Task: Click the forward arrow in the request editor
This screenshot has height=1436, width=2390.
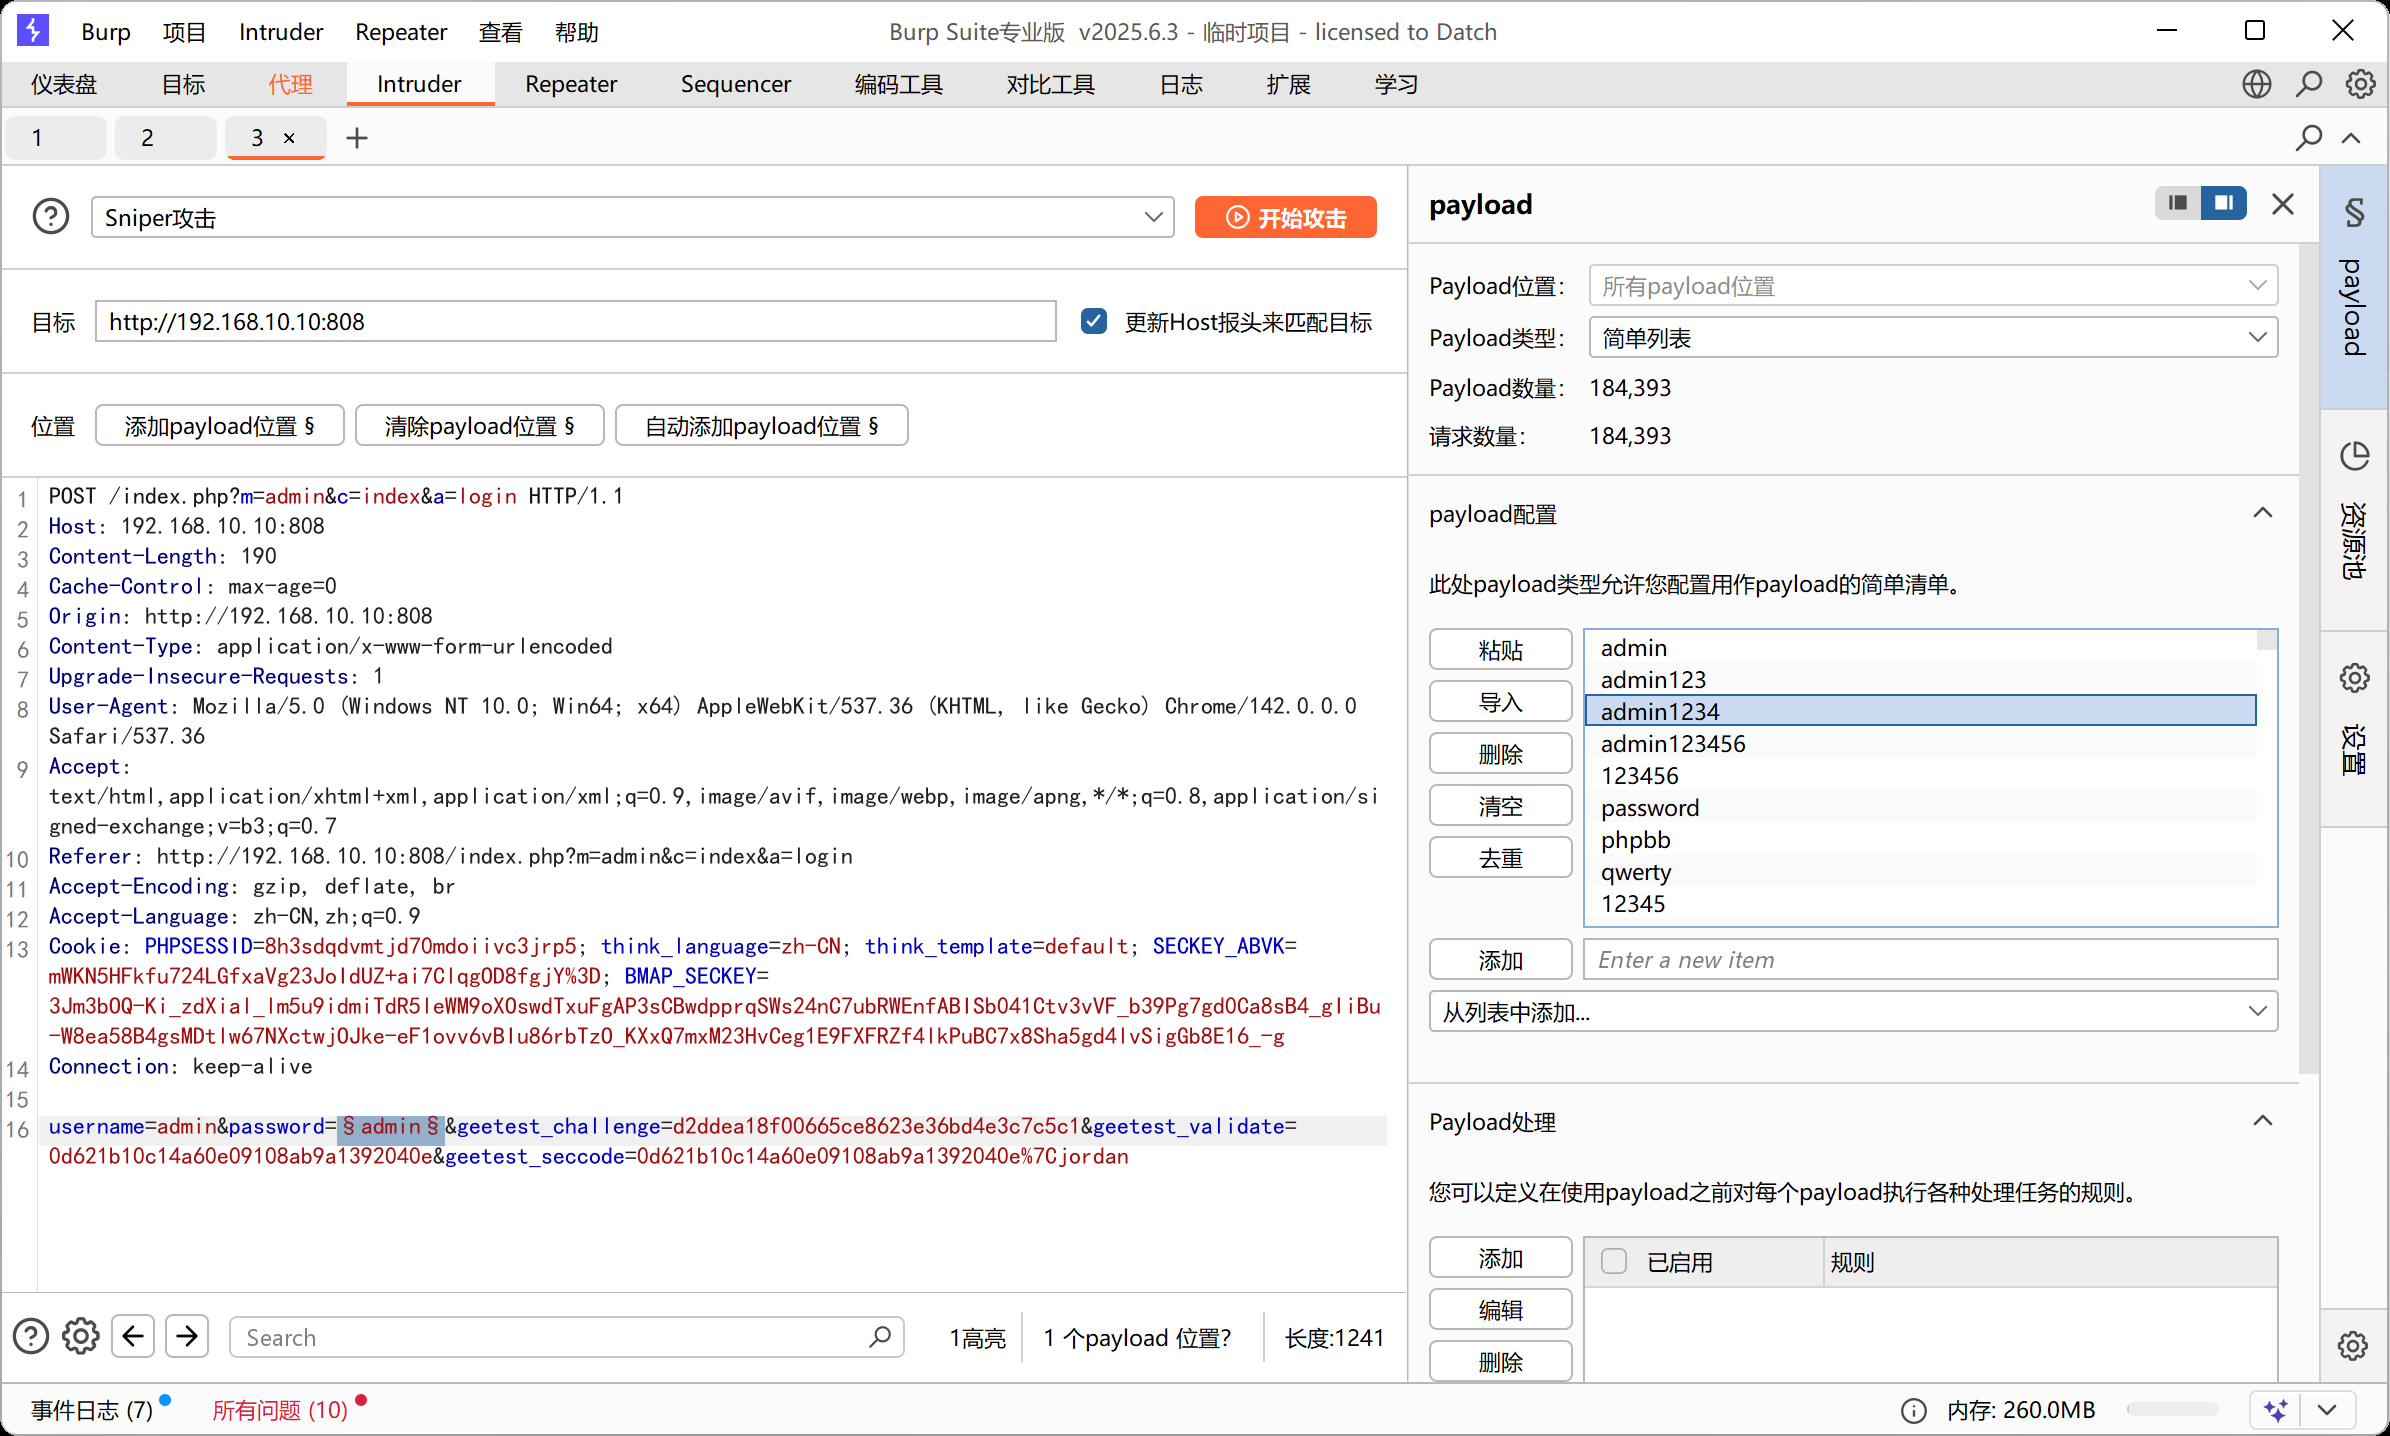Action: pyautogui.click(x=187, y=1336)
